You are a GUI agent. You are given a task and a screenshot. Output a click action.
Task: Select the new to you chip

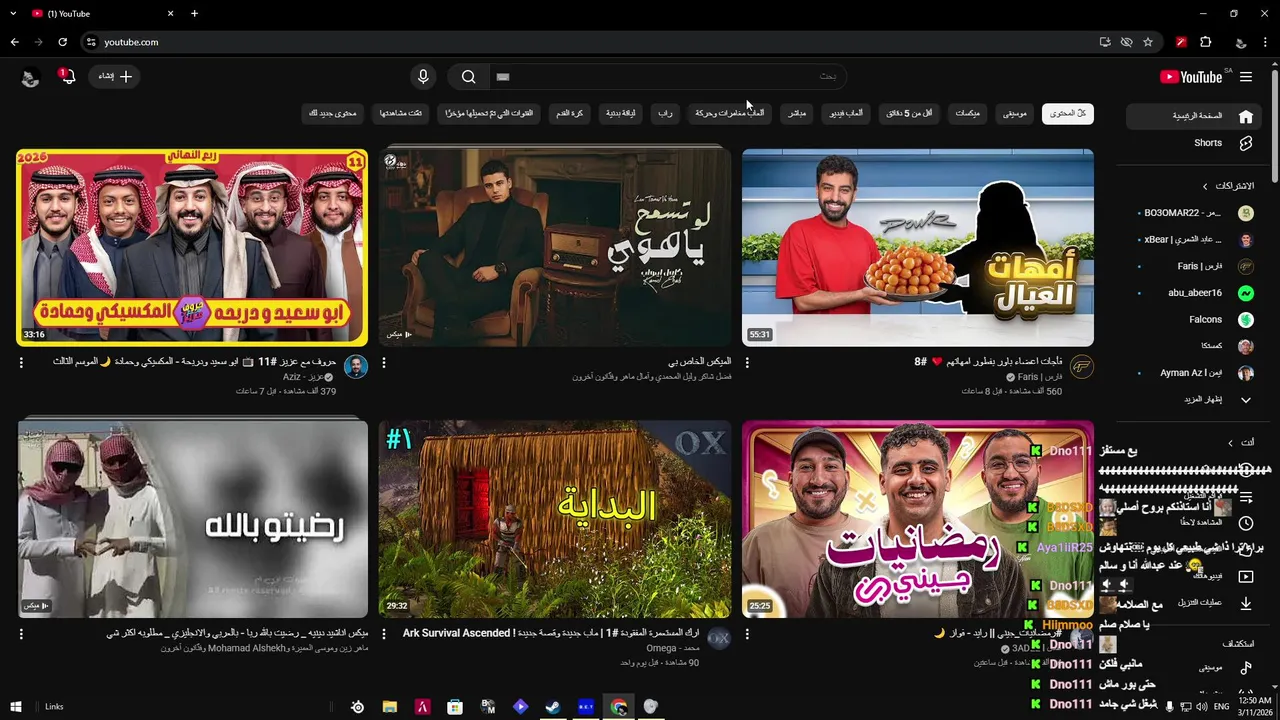pos(333,113)
